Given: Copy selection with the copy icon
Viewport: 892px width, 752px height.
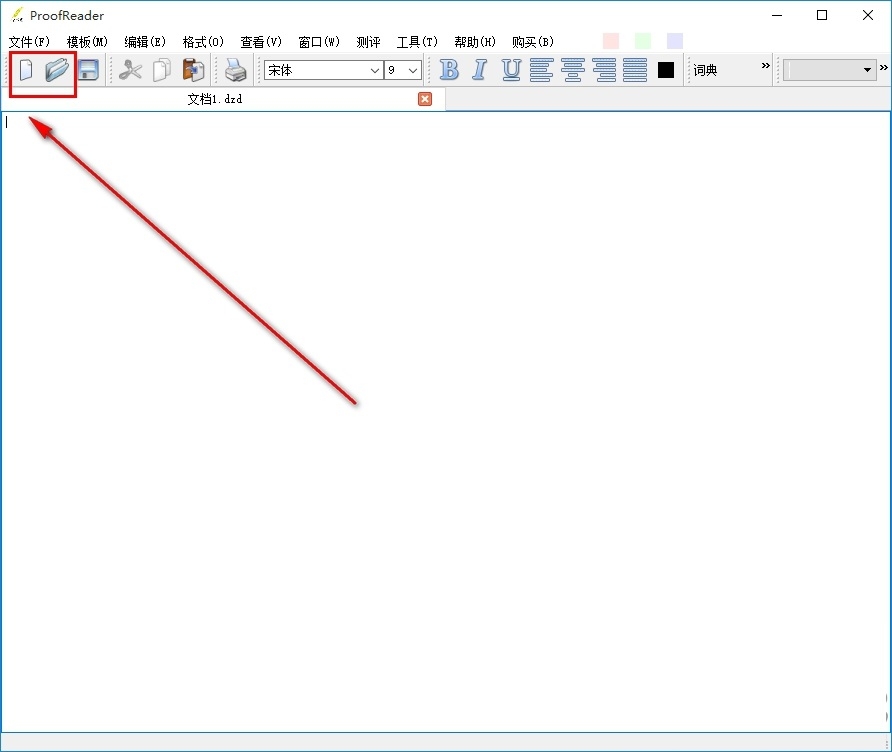Looking at the screenshot, I should tap(162, 70).
